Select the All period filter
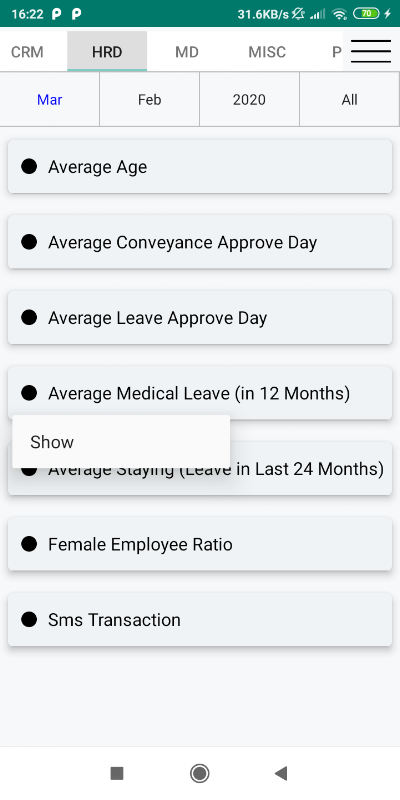This screenshot has width=400, height=800. 349,99
